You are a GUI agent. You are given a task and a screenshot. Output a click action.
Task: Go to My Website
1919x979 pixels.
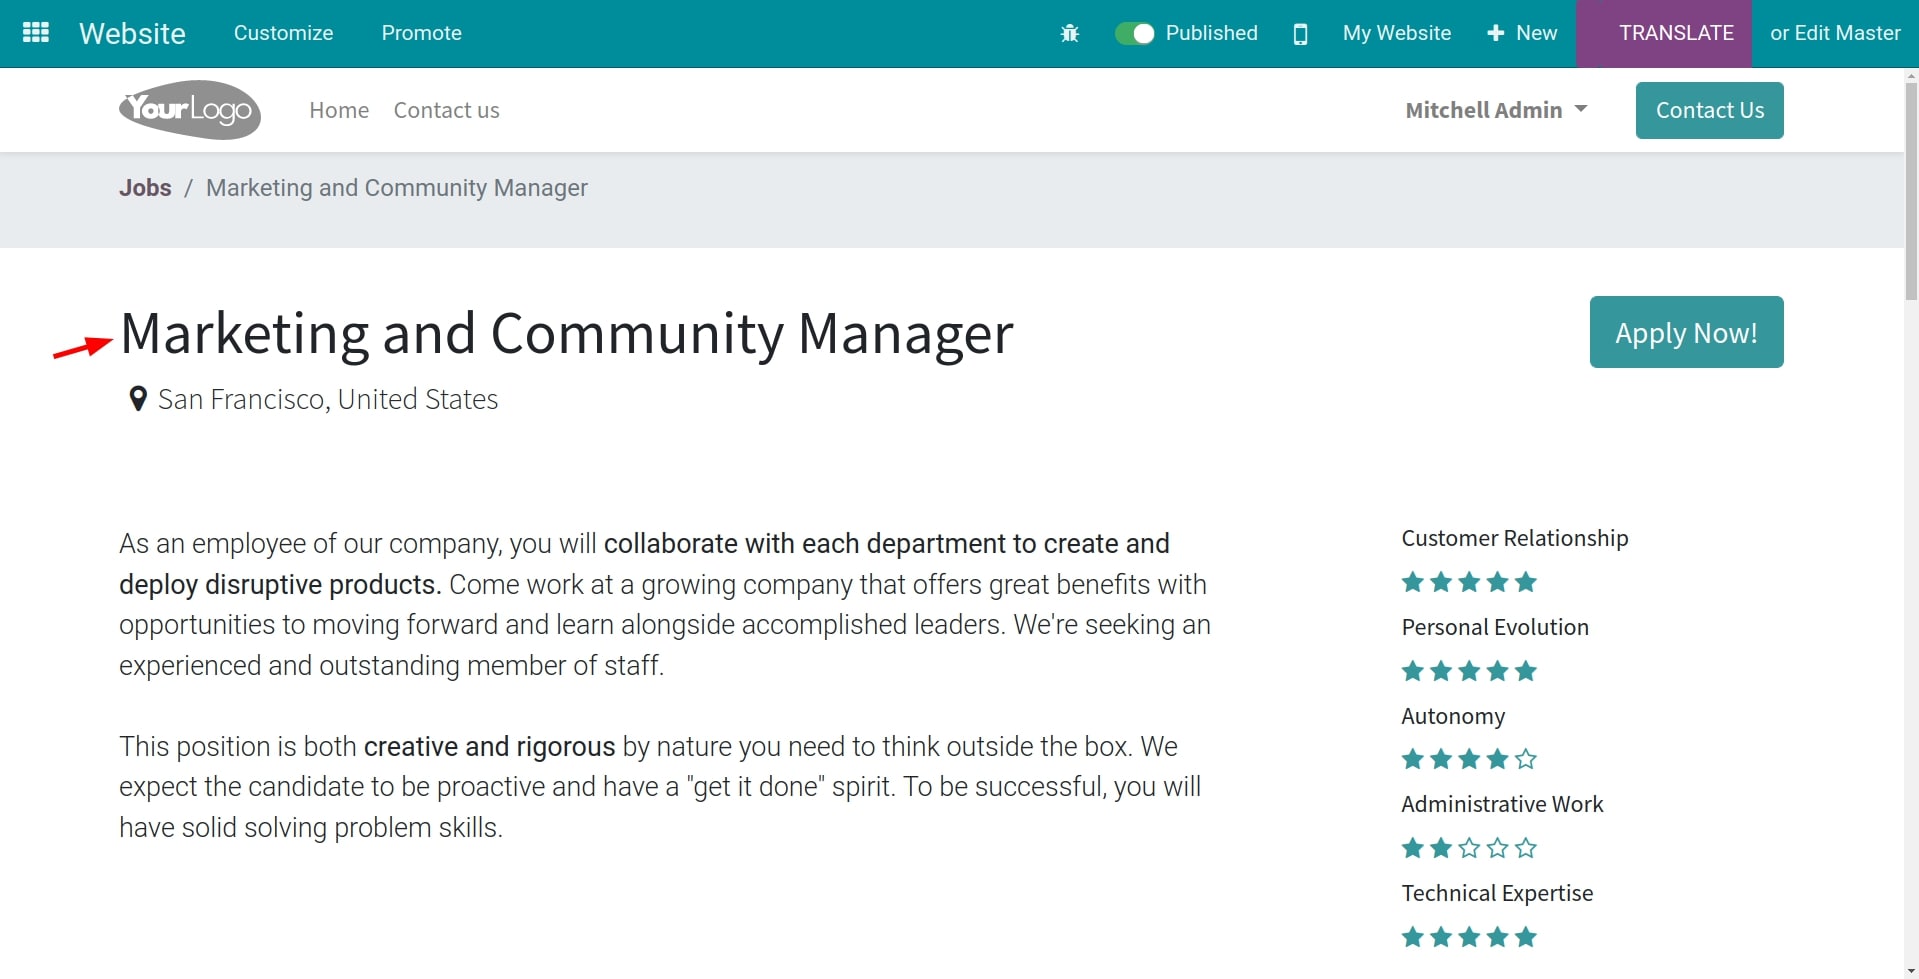(1396, 33)
